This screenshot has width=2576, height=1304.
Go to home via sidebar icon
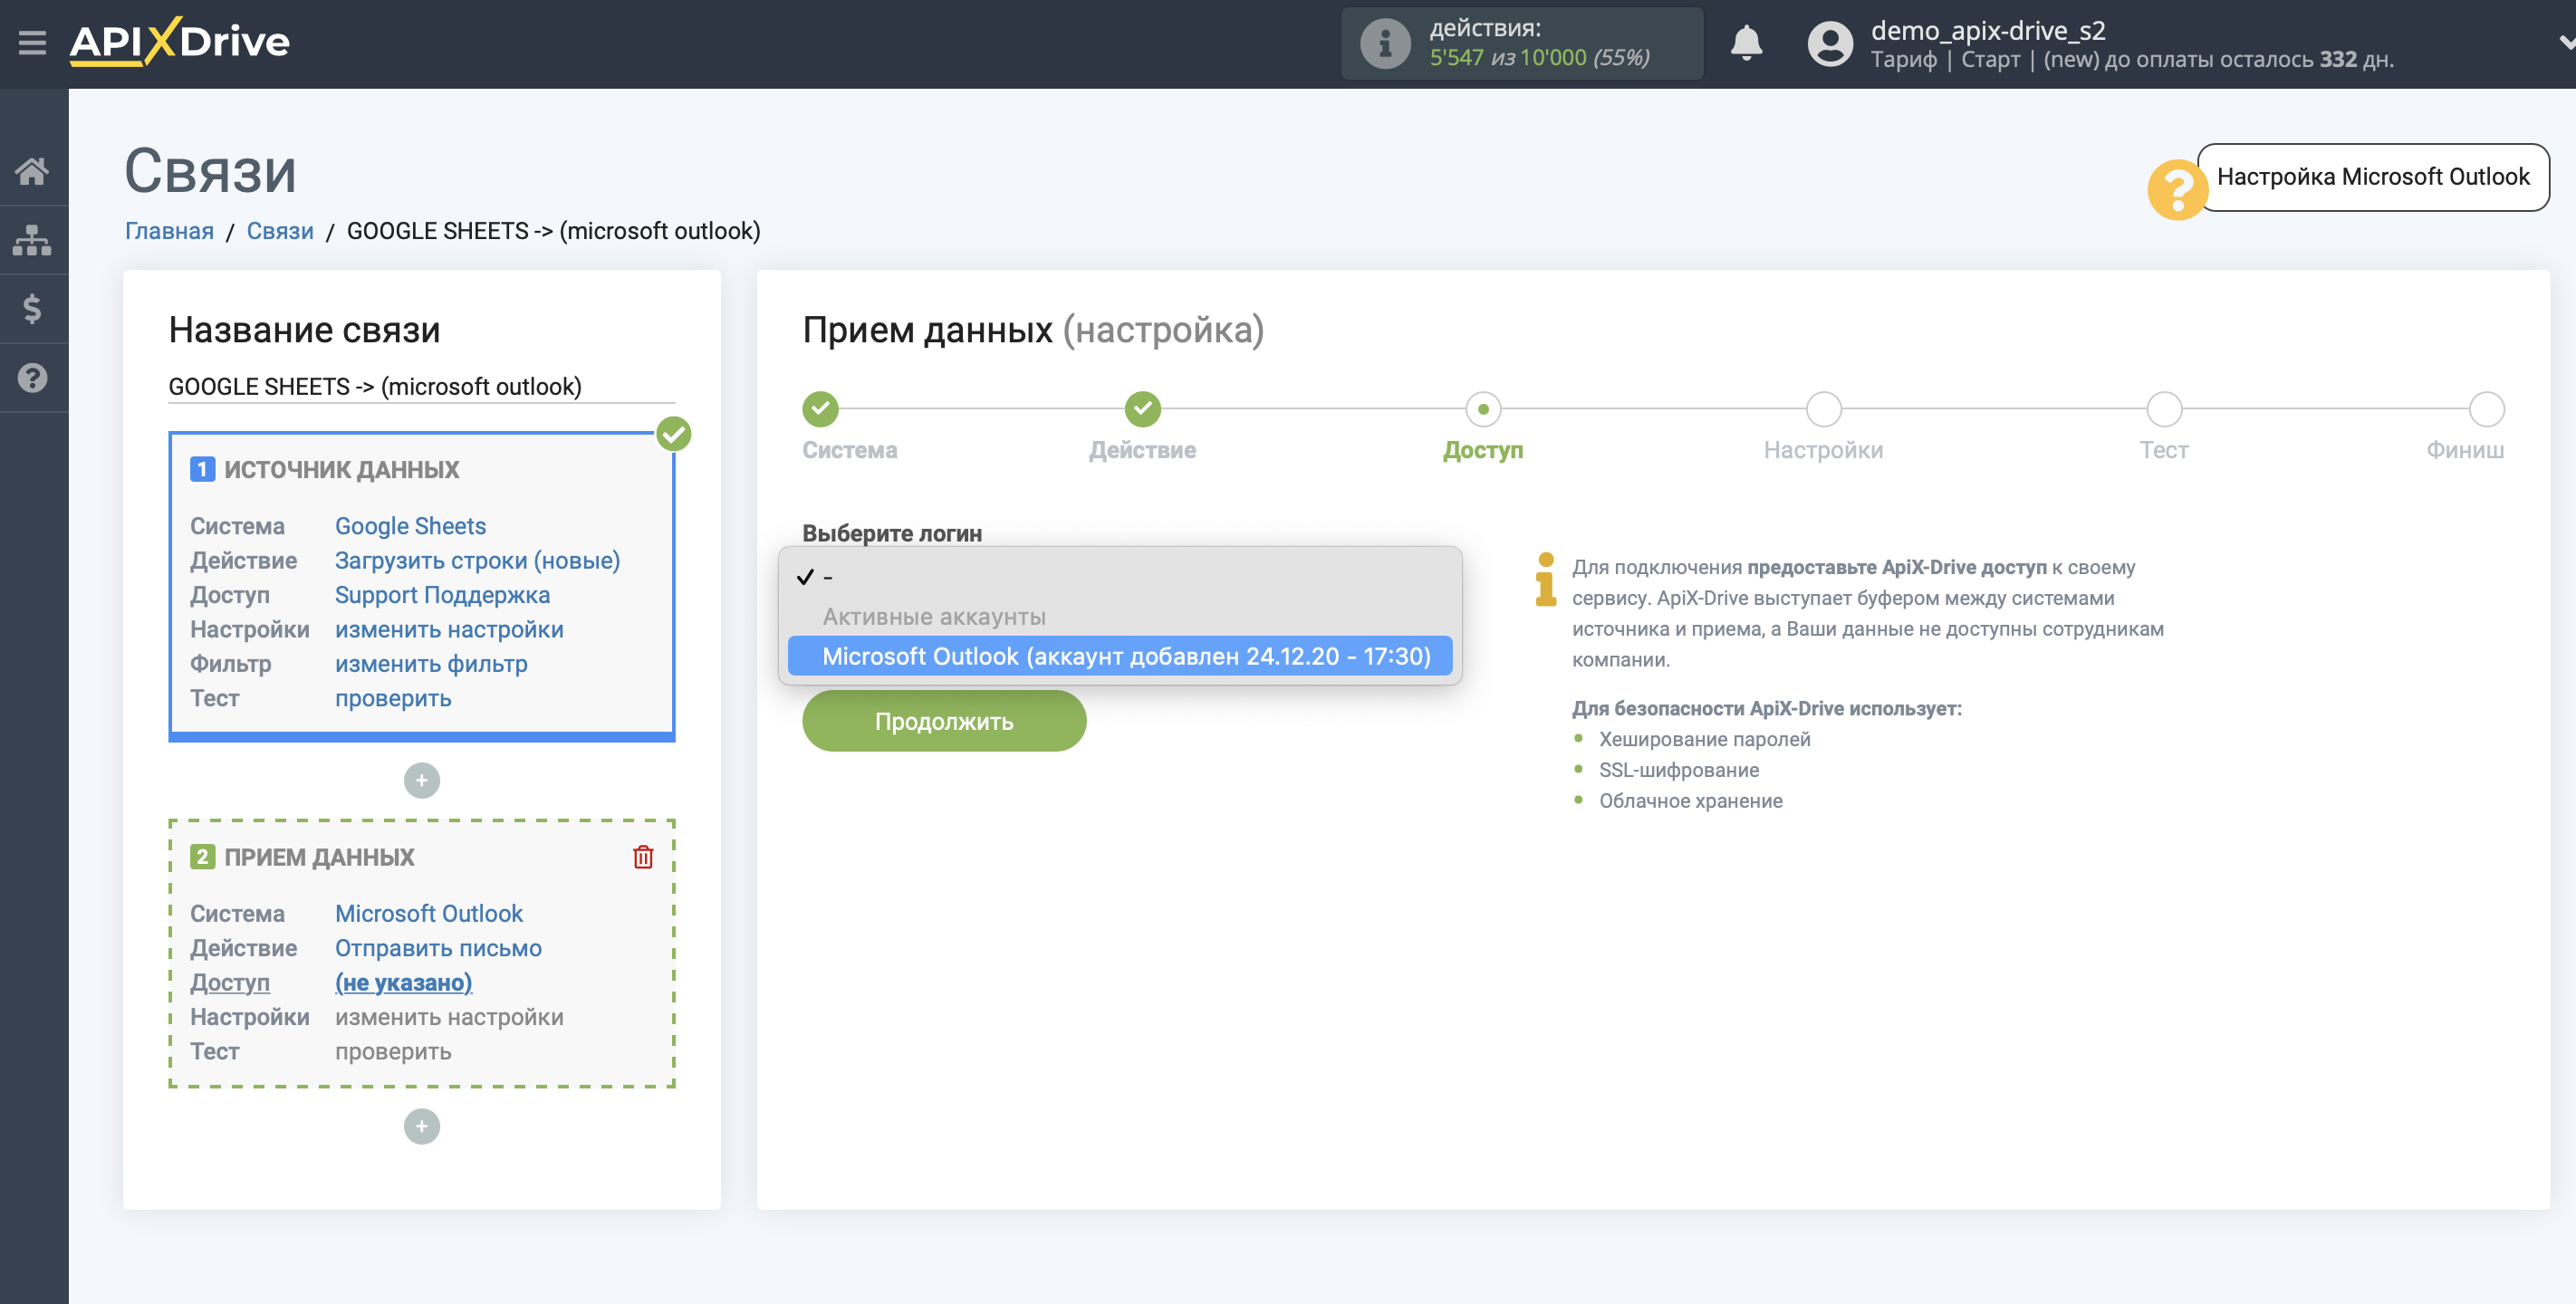pyautogui.click(x=32, y=171)
